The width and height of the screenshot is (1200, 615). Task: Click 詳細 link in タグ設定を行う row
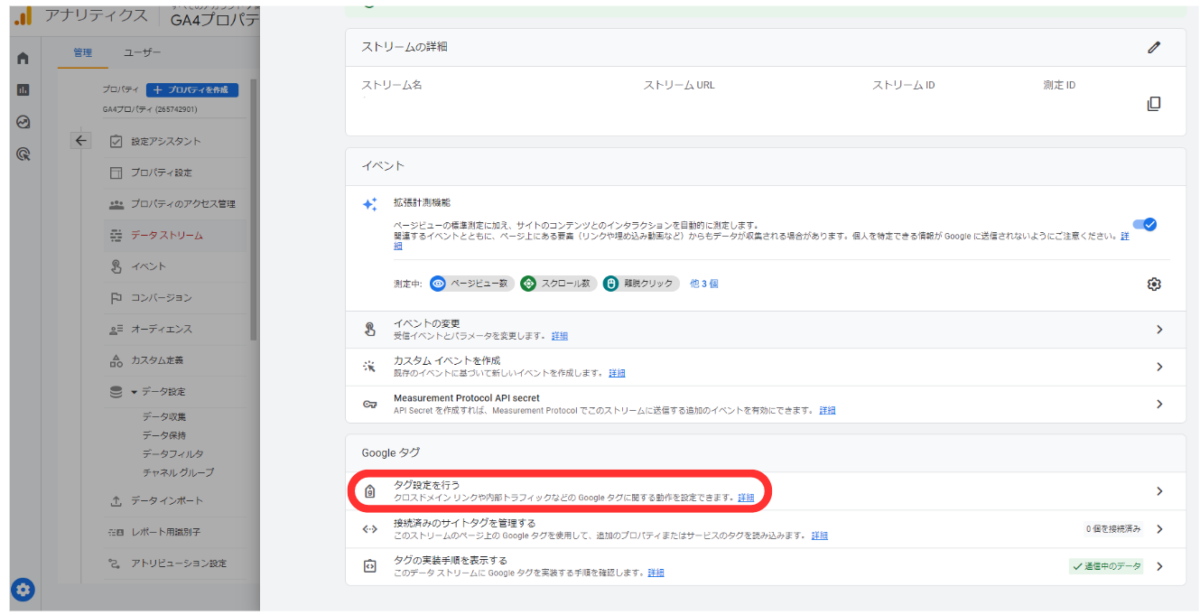click(746, 497)
